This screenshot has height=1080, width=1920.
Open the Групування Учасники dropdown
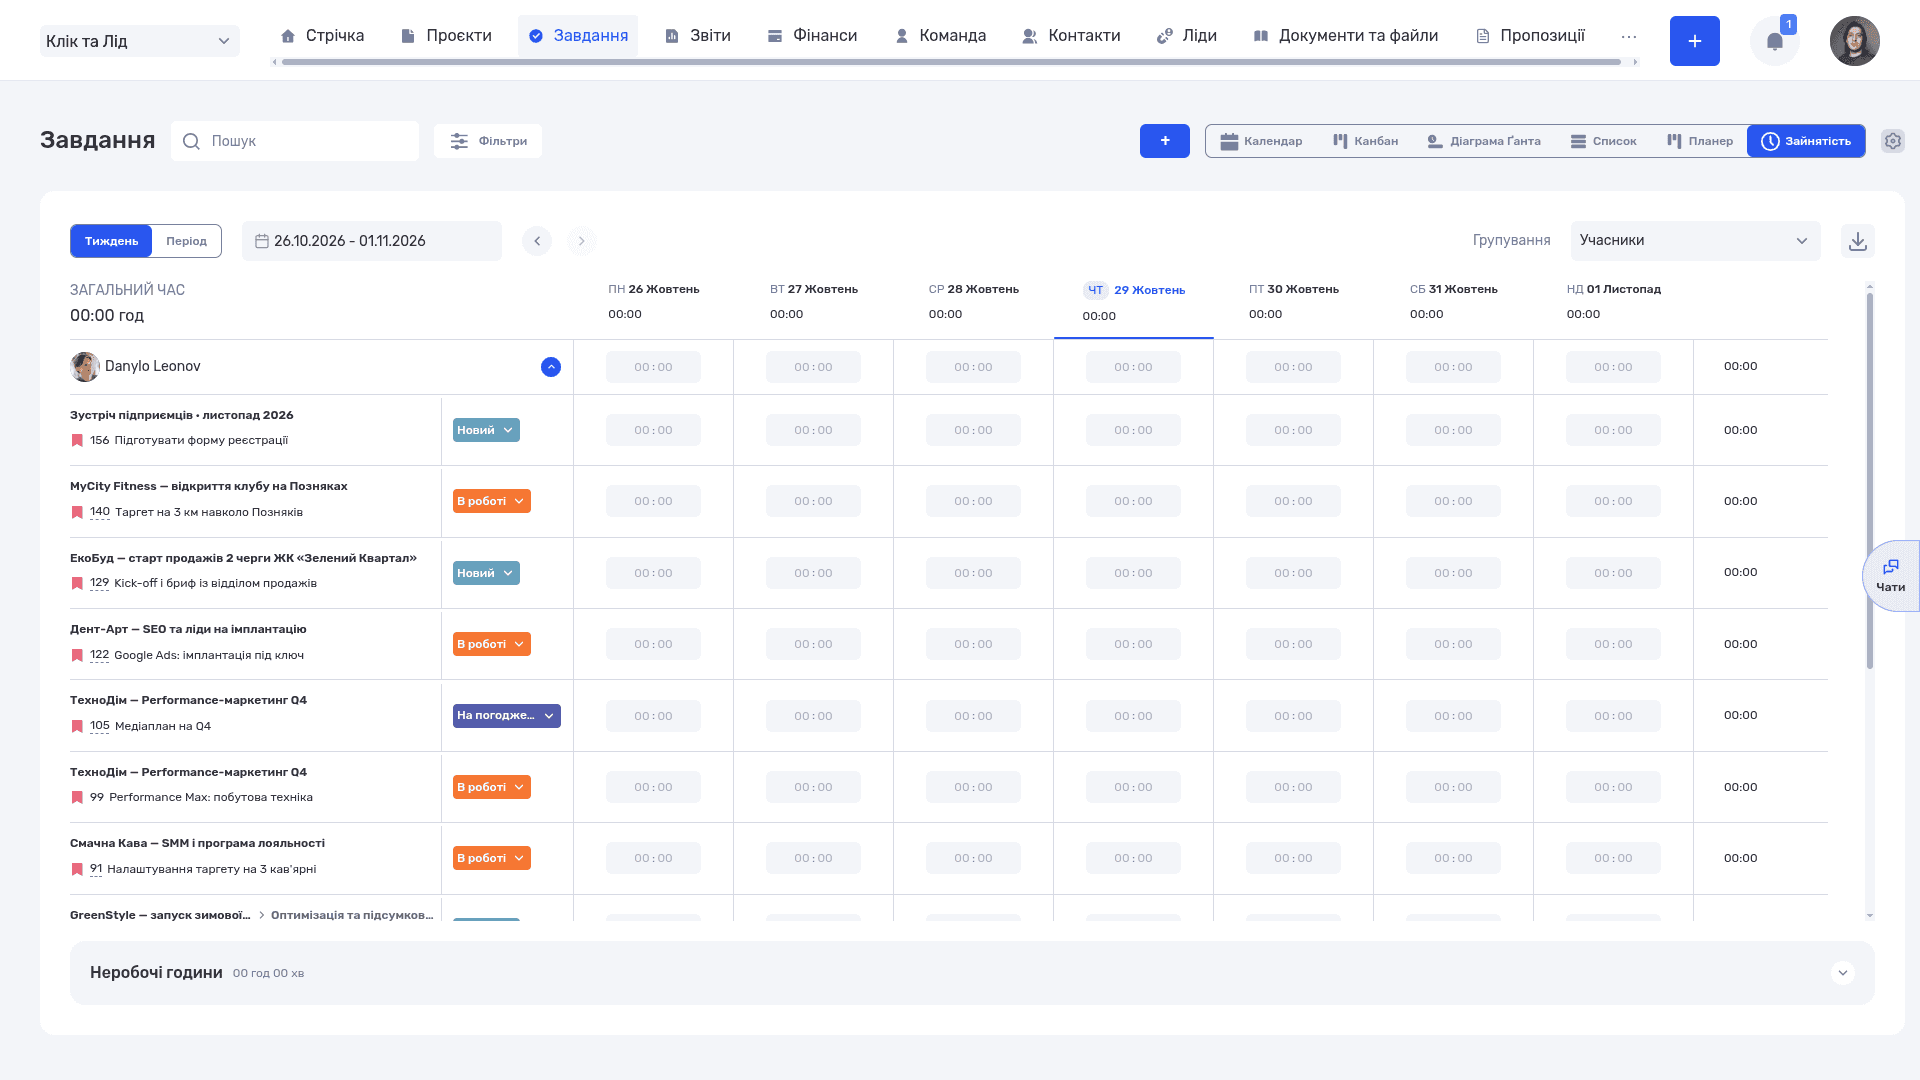(x=1695, y=241)
